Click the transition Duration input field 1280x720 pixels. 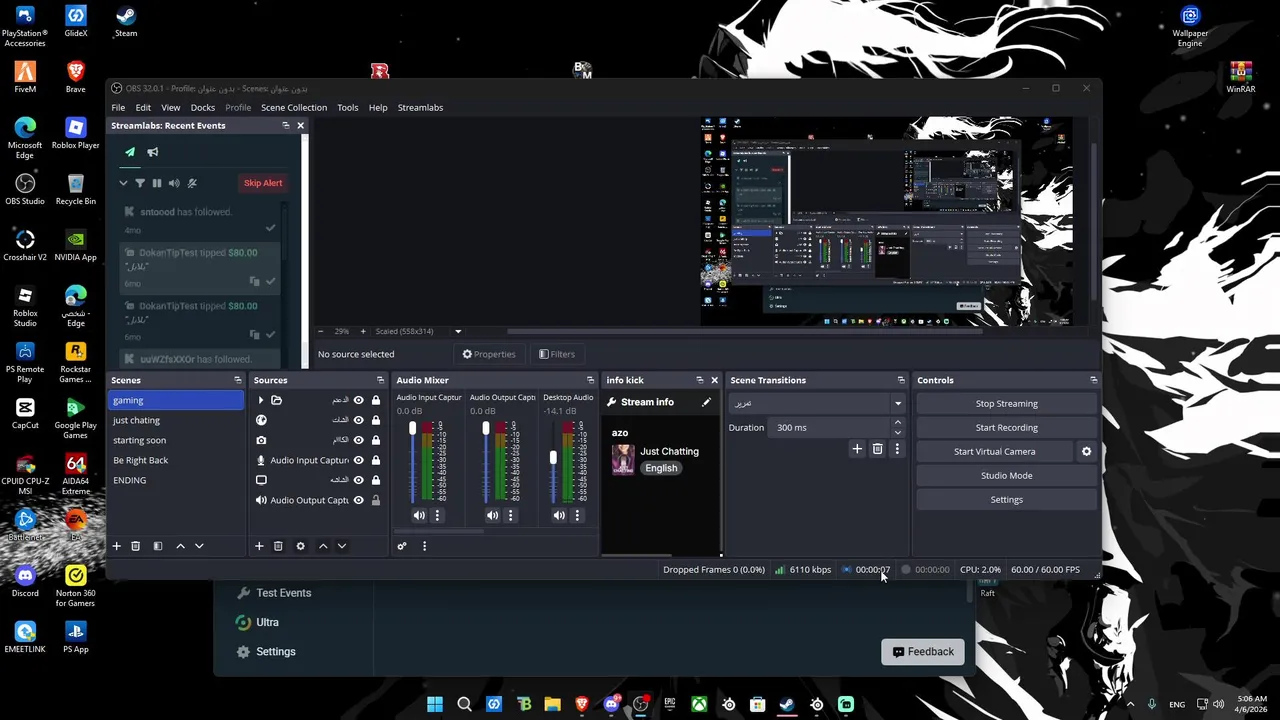828,428
